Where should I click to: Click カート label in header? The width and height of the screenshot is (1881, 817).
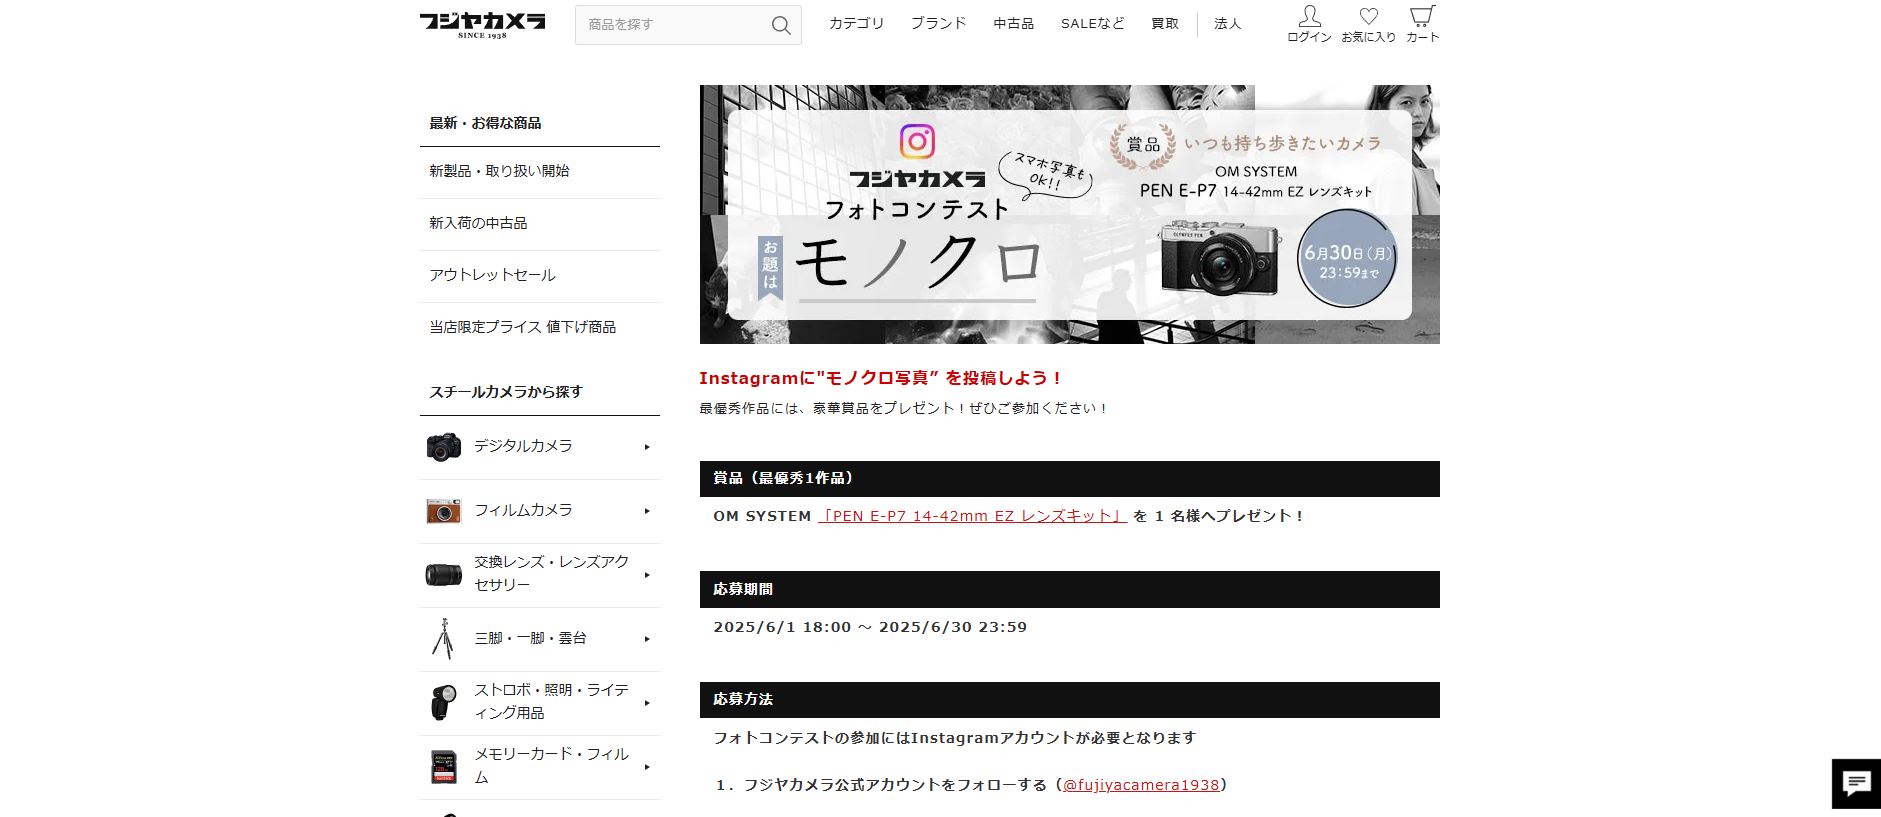coord(1422,37)
